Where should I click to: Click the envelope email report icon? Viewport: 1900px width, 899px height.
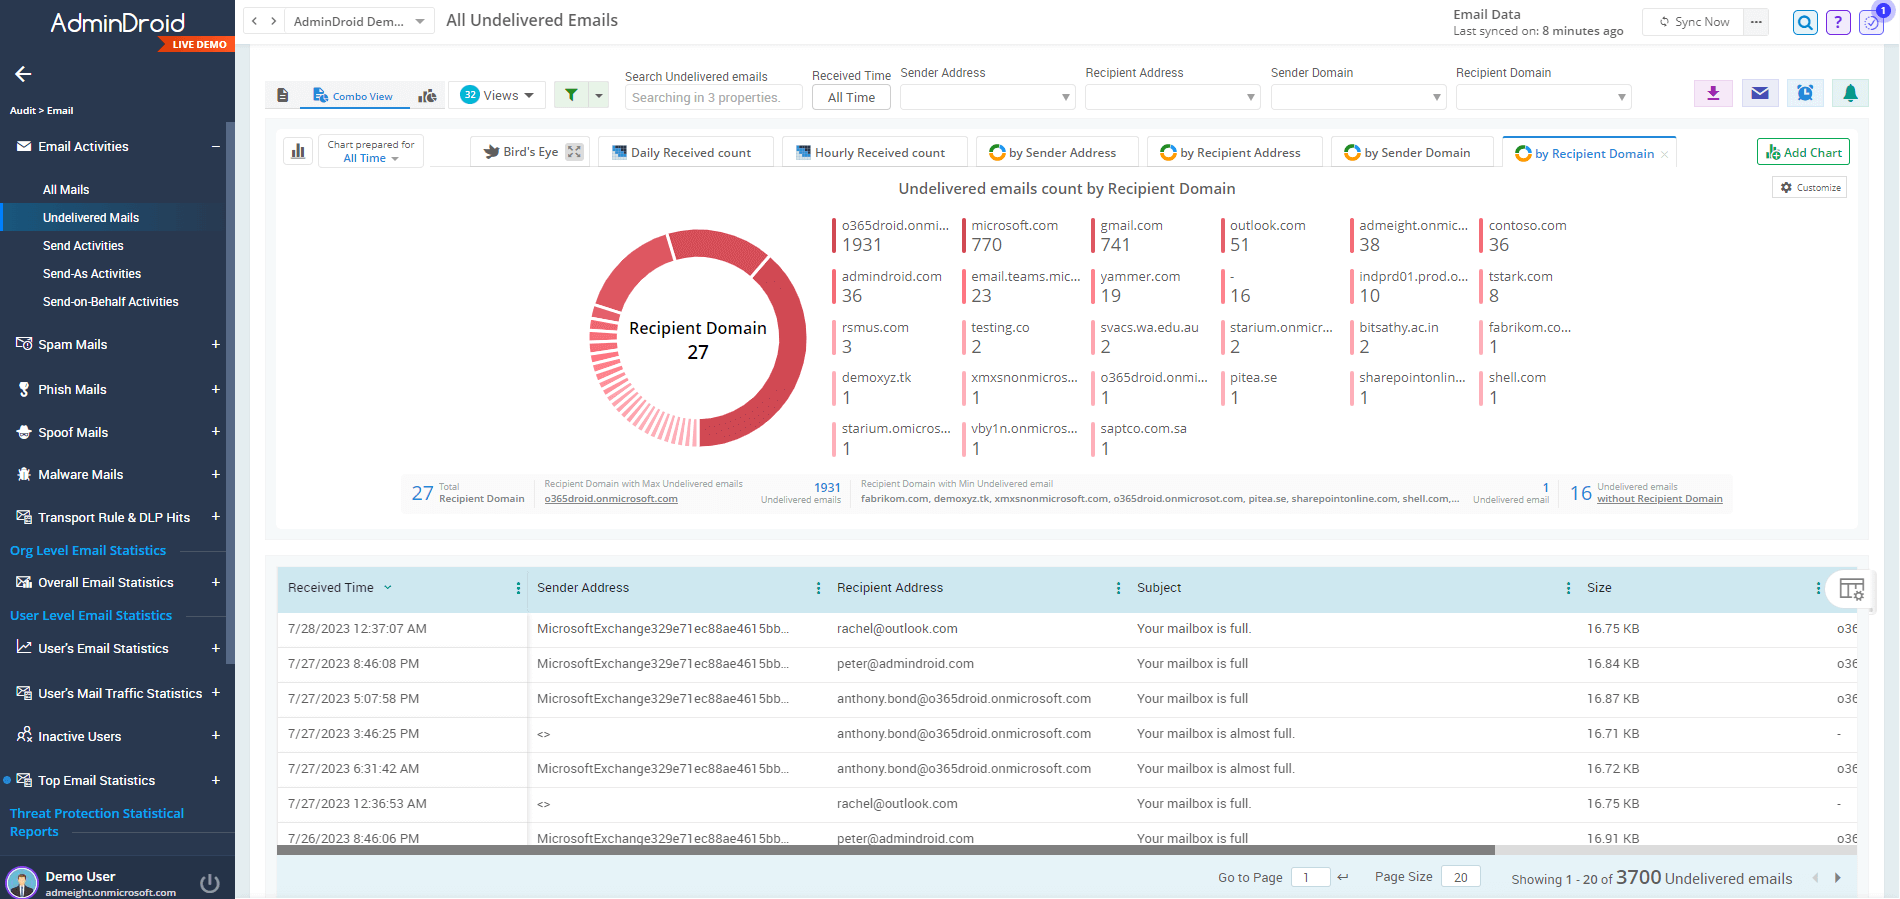point(1760,93)
